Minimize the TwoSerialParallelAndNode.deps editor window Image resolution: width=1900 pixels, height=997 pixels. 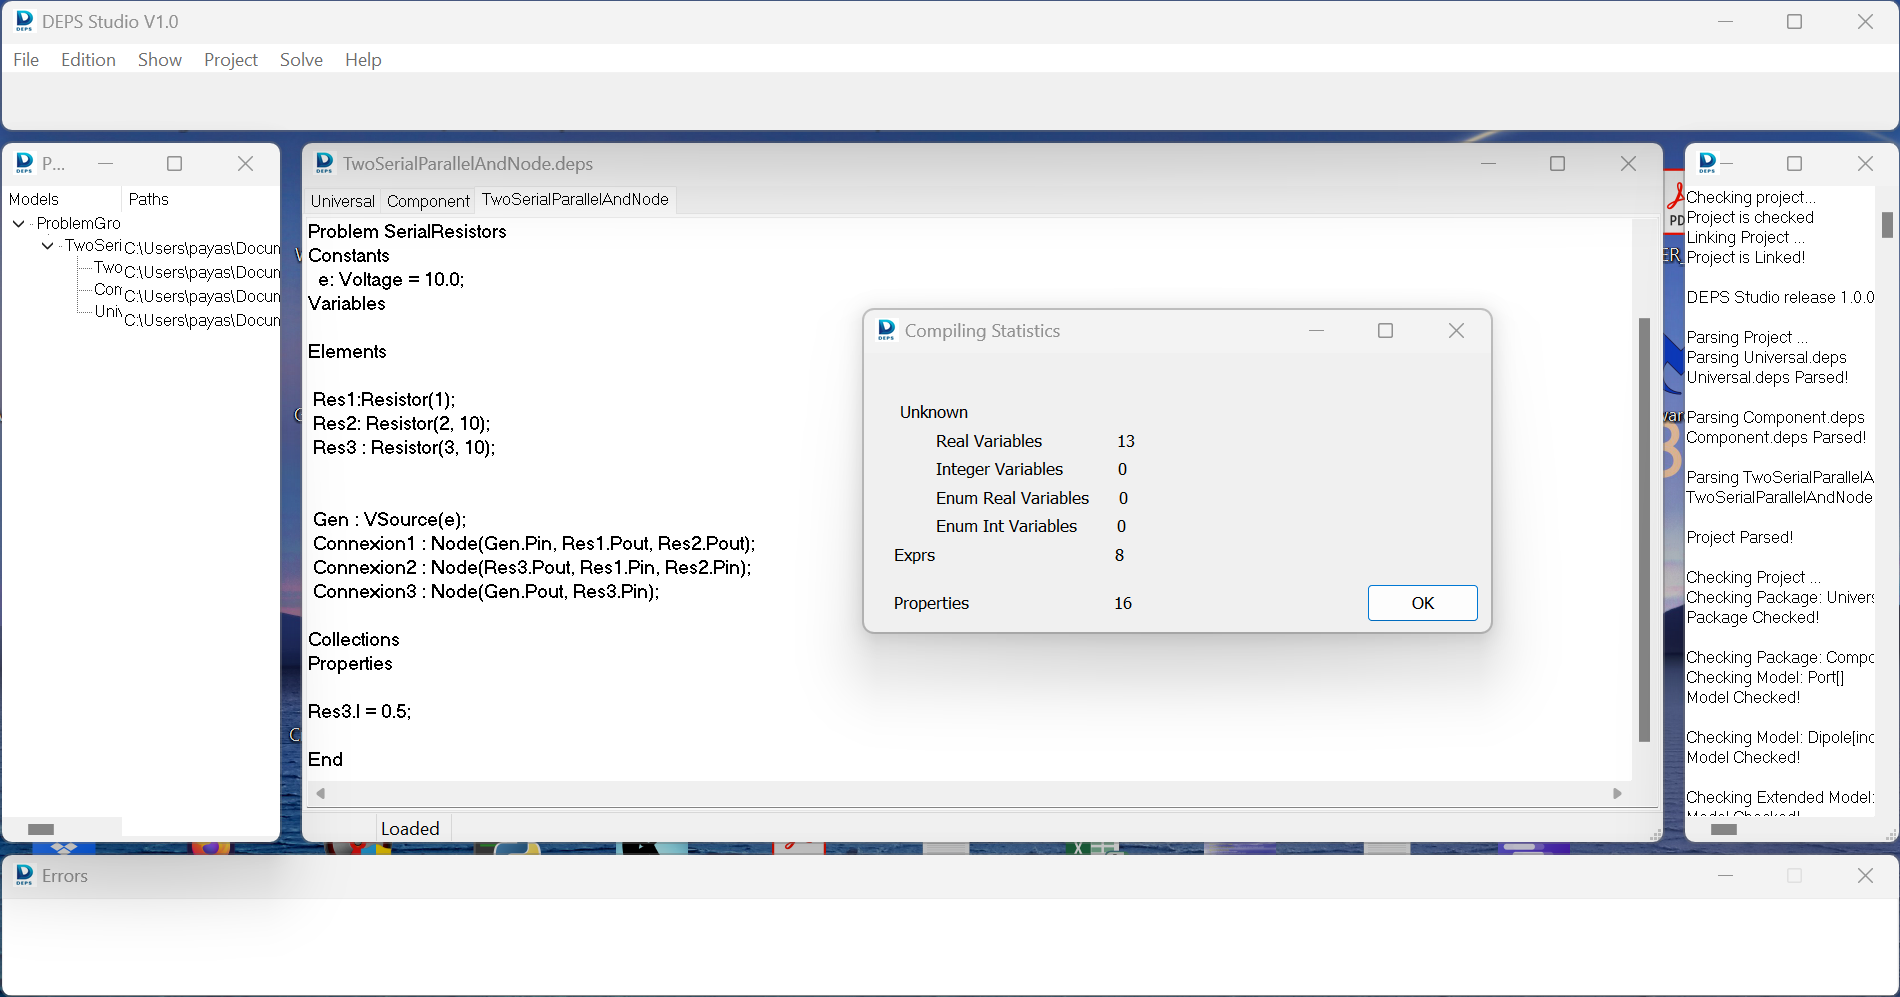[x=1488, y=164]
